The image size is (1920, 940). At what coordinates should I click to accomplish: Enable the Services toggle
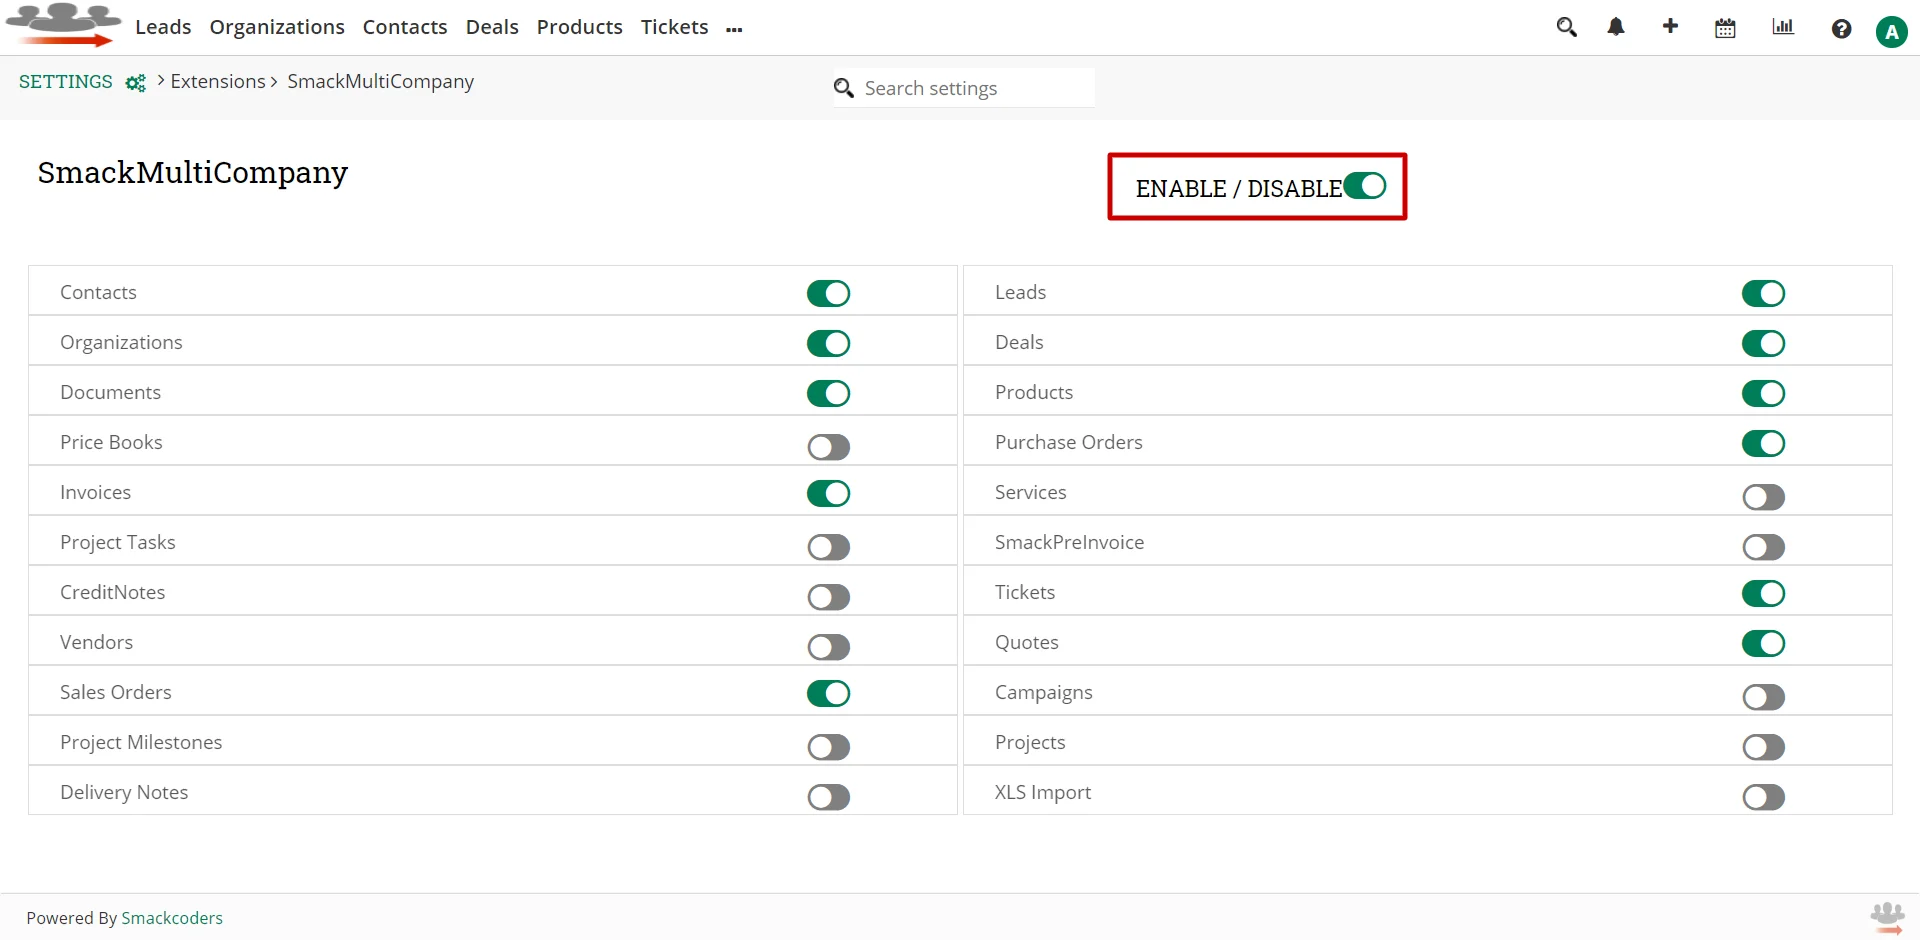(x=1762, y=497)
